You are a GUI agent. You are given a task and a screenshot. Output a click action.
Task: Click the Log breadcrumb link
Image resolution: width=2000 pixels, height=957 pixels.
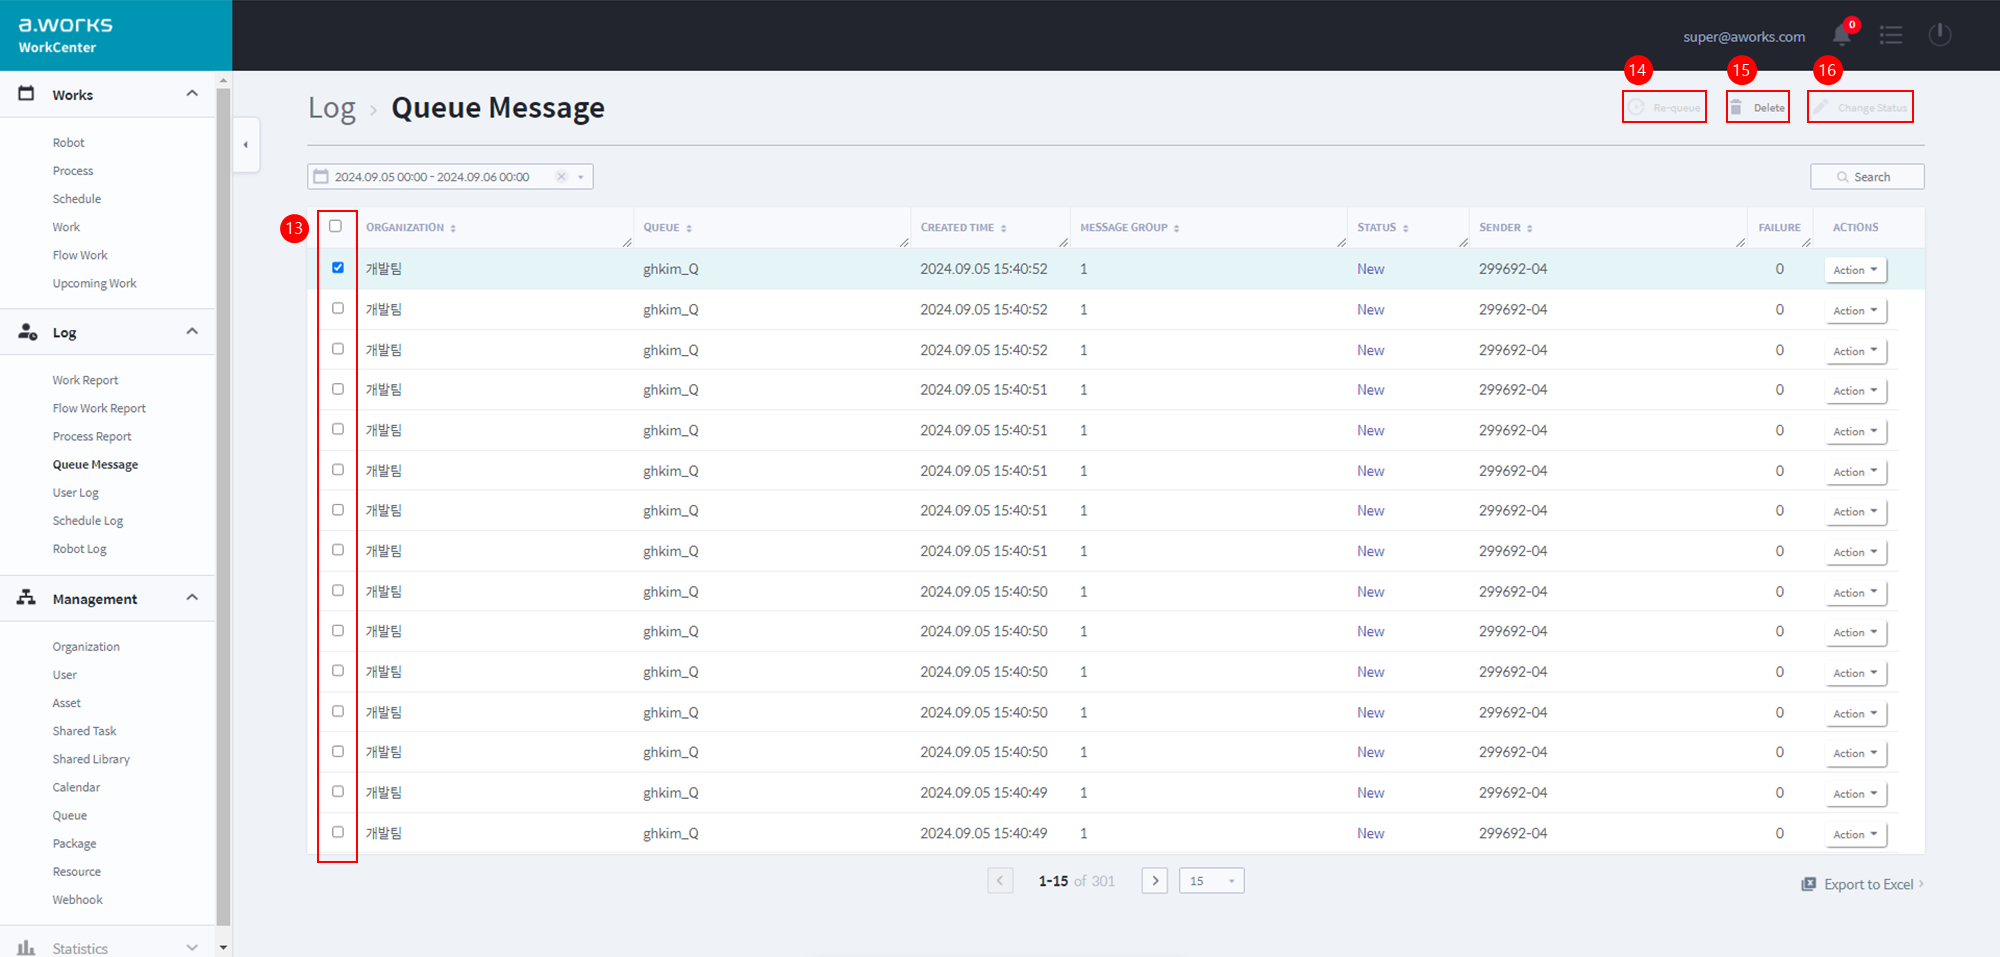[332, 108]
